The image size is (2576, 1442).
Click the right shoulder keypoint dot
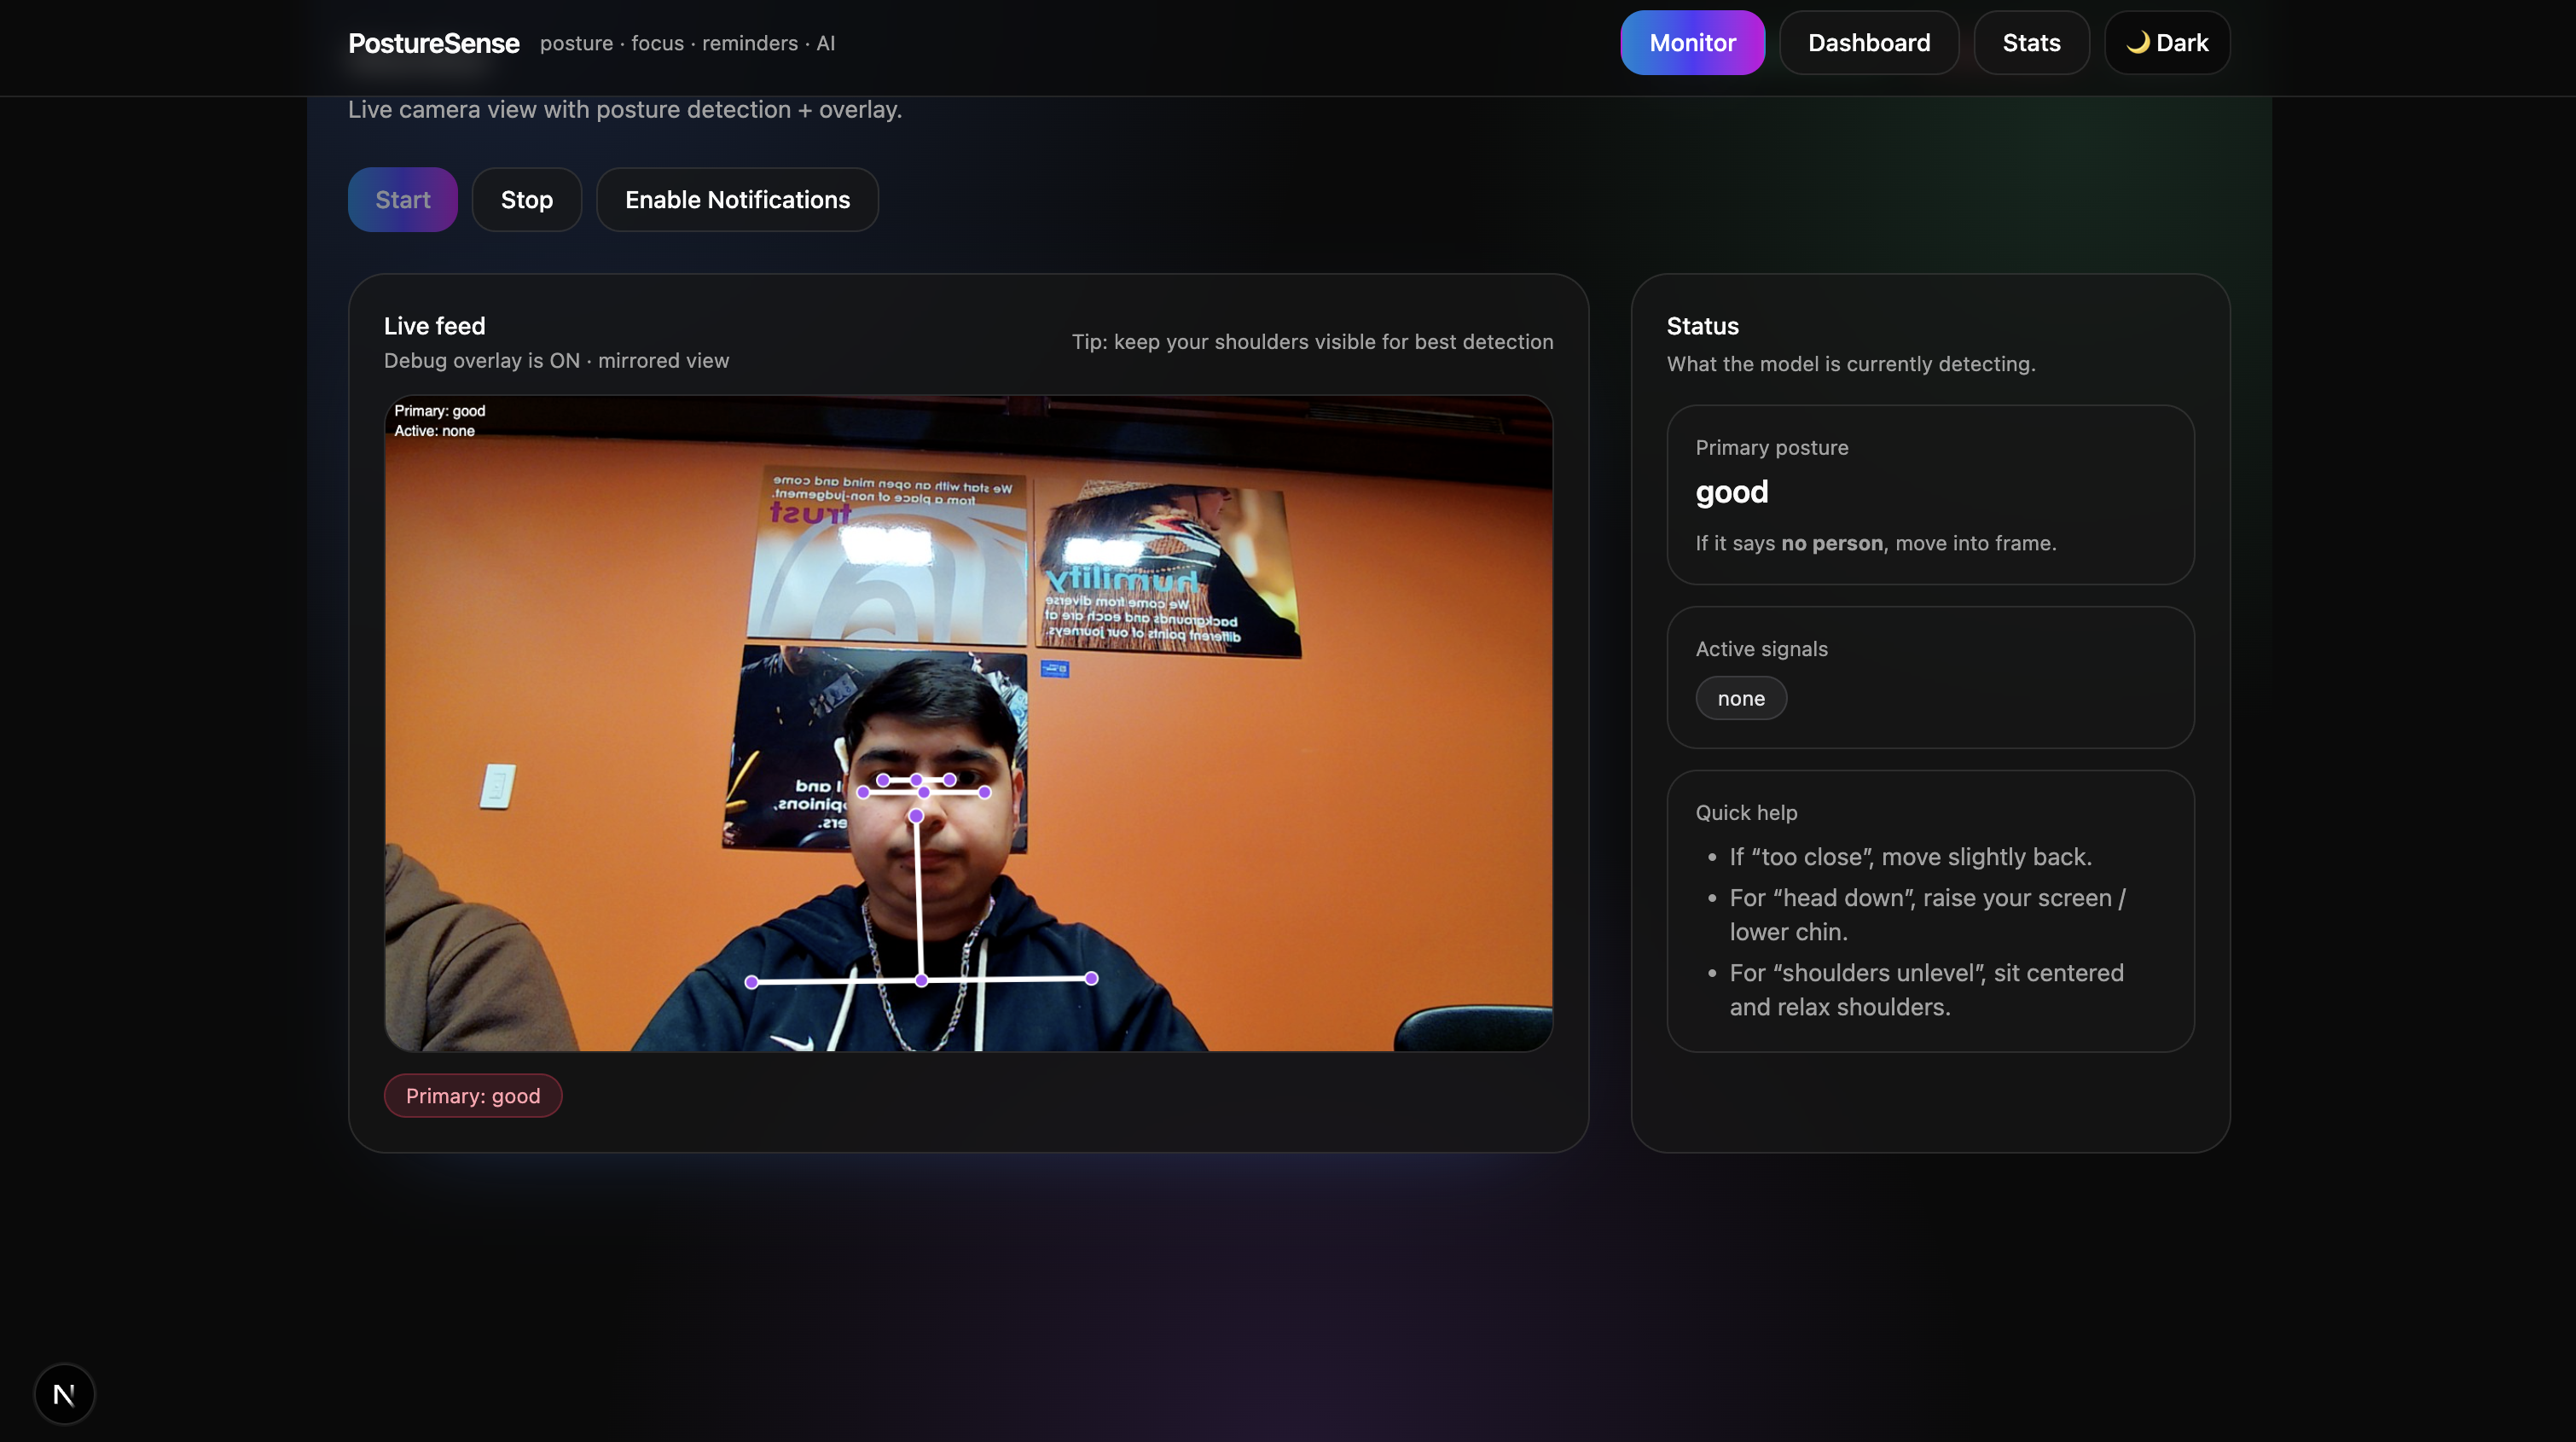point(1091,978)
